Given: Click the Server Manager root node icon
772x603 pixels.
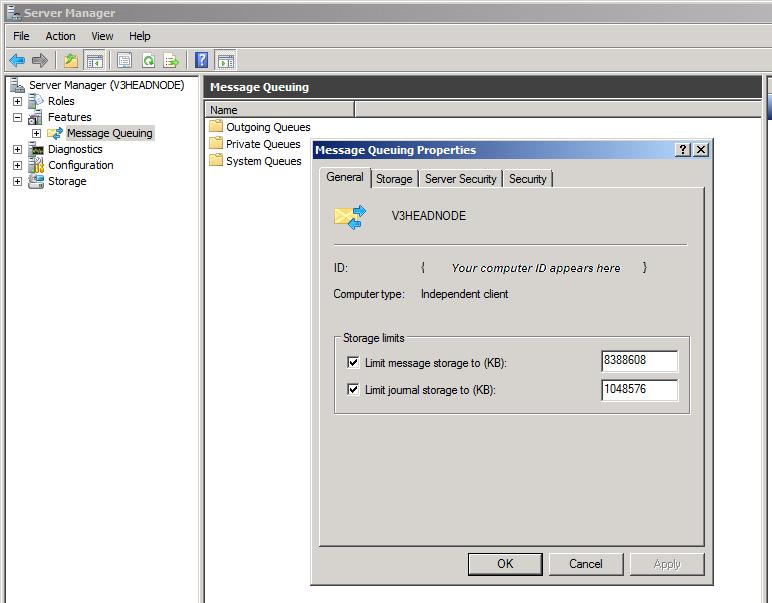Looking at the screenshot, I should 17,85.
